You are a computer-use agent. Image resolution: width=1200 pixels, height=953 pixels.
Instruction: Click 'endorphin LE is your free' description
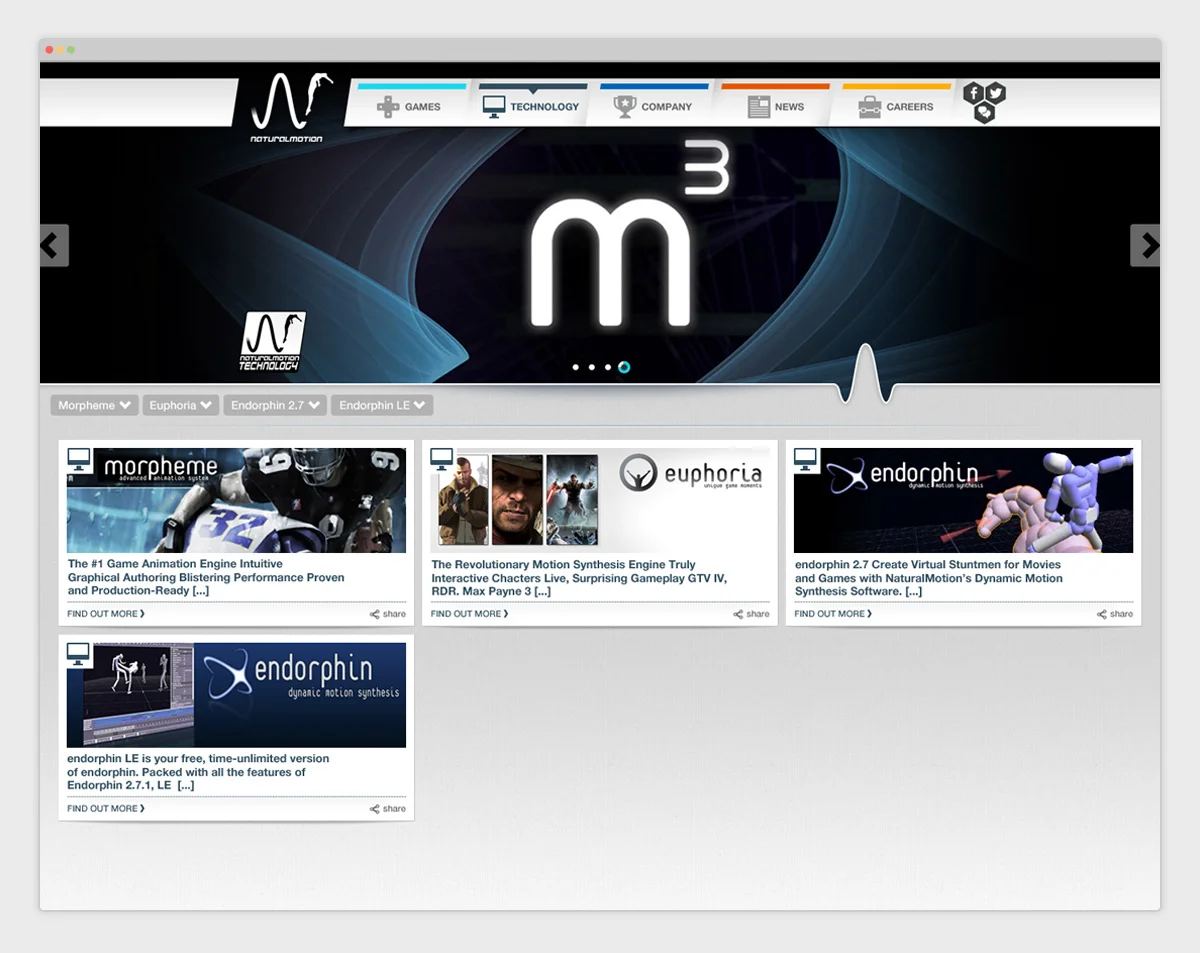coord(198,772)
